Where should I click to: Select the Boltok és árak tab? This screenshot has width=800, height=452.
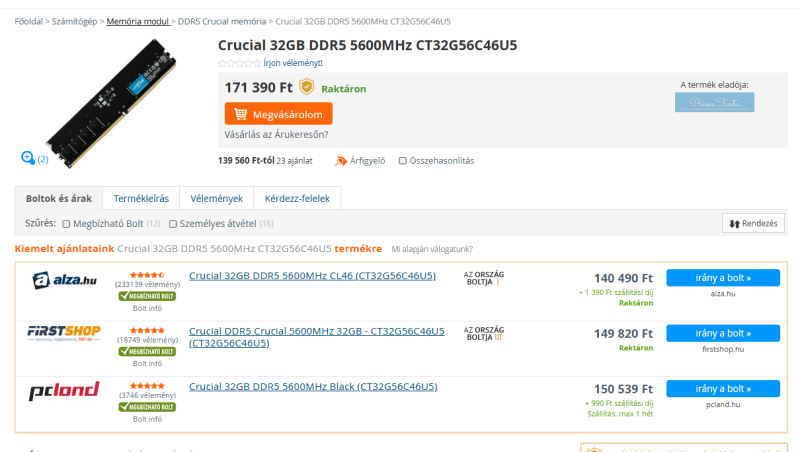coord(59,198)
